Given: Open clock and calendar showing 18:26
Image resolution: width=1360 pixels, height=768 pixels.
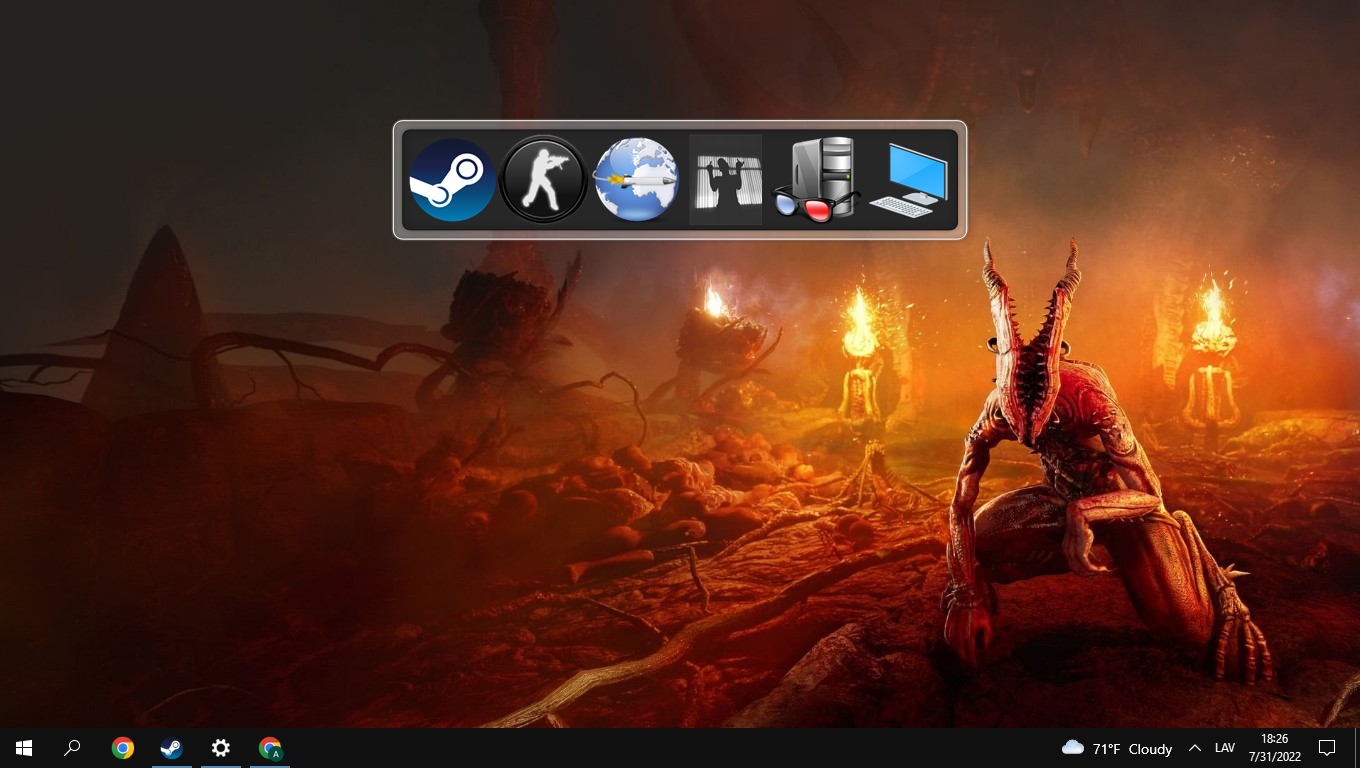Looking at the screenshot, I should point(1275,748).
